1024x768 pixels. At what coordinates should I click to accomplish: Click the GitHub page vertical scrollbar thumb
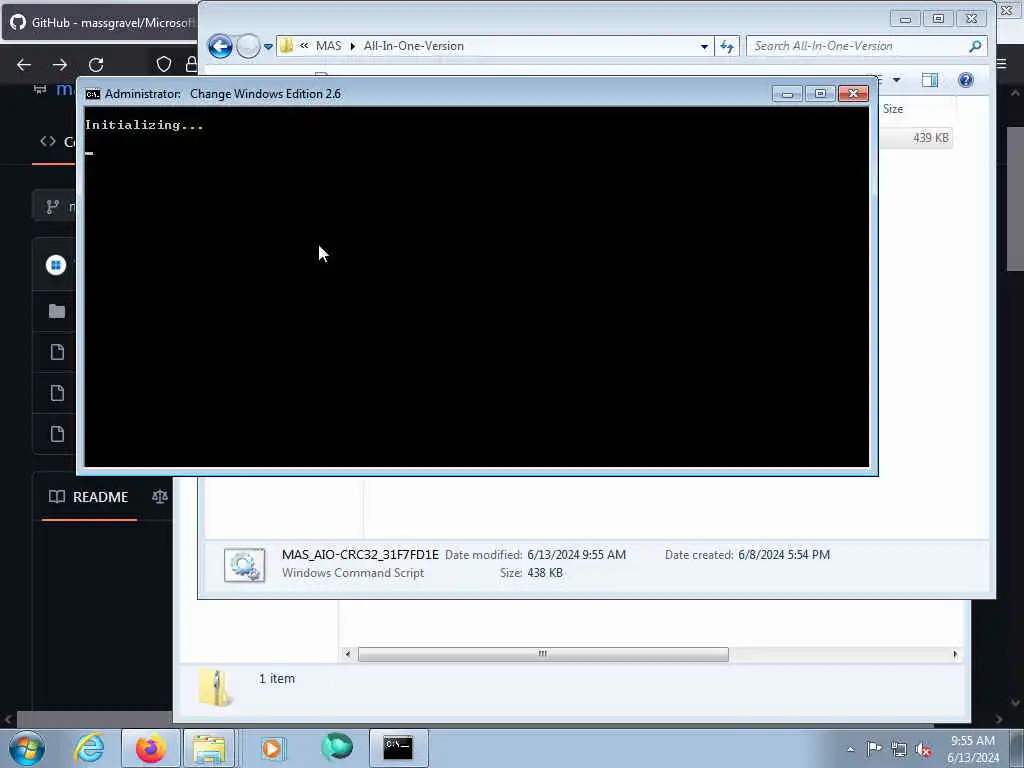[x=1015, y=199]
